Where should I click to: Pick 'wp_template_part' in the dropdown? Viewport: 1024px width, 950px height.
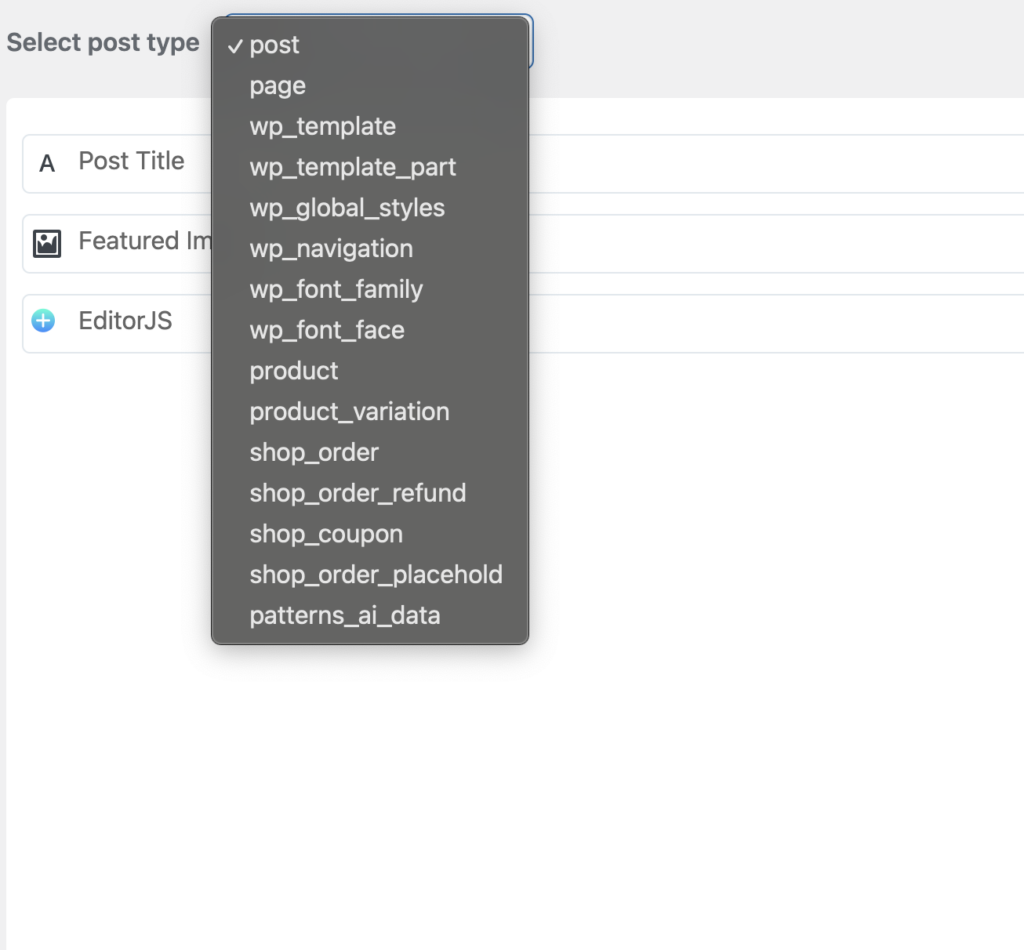pos(352,167)
